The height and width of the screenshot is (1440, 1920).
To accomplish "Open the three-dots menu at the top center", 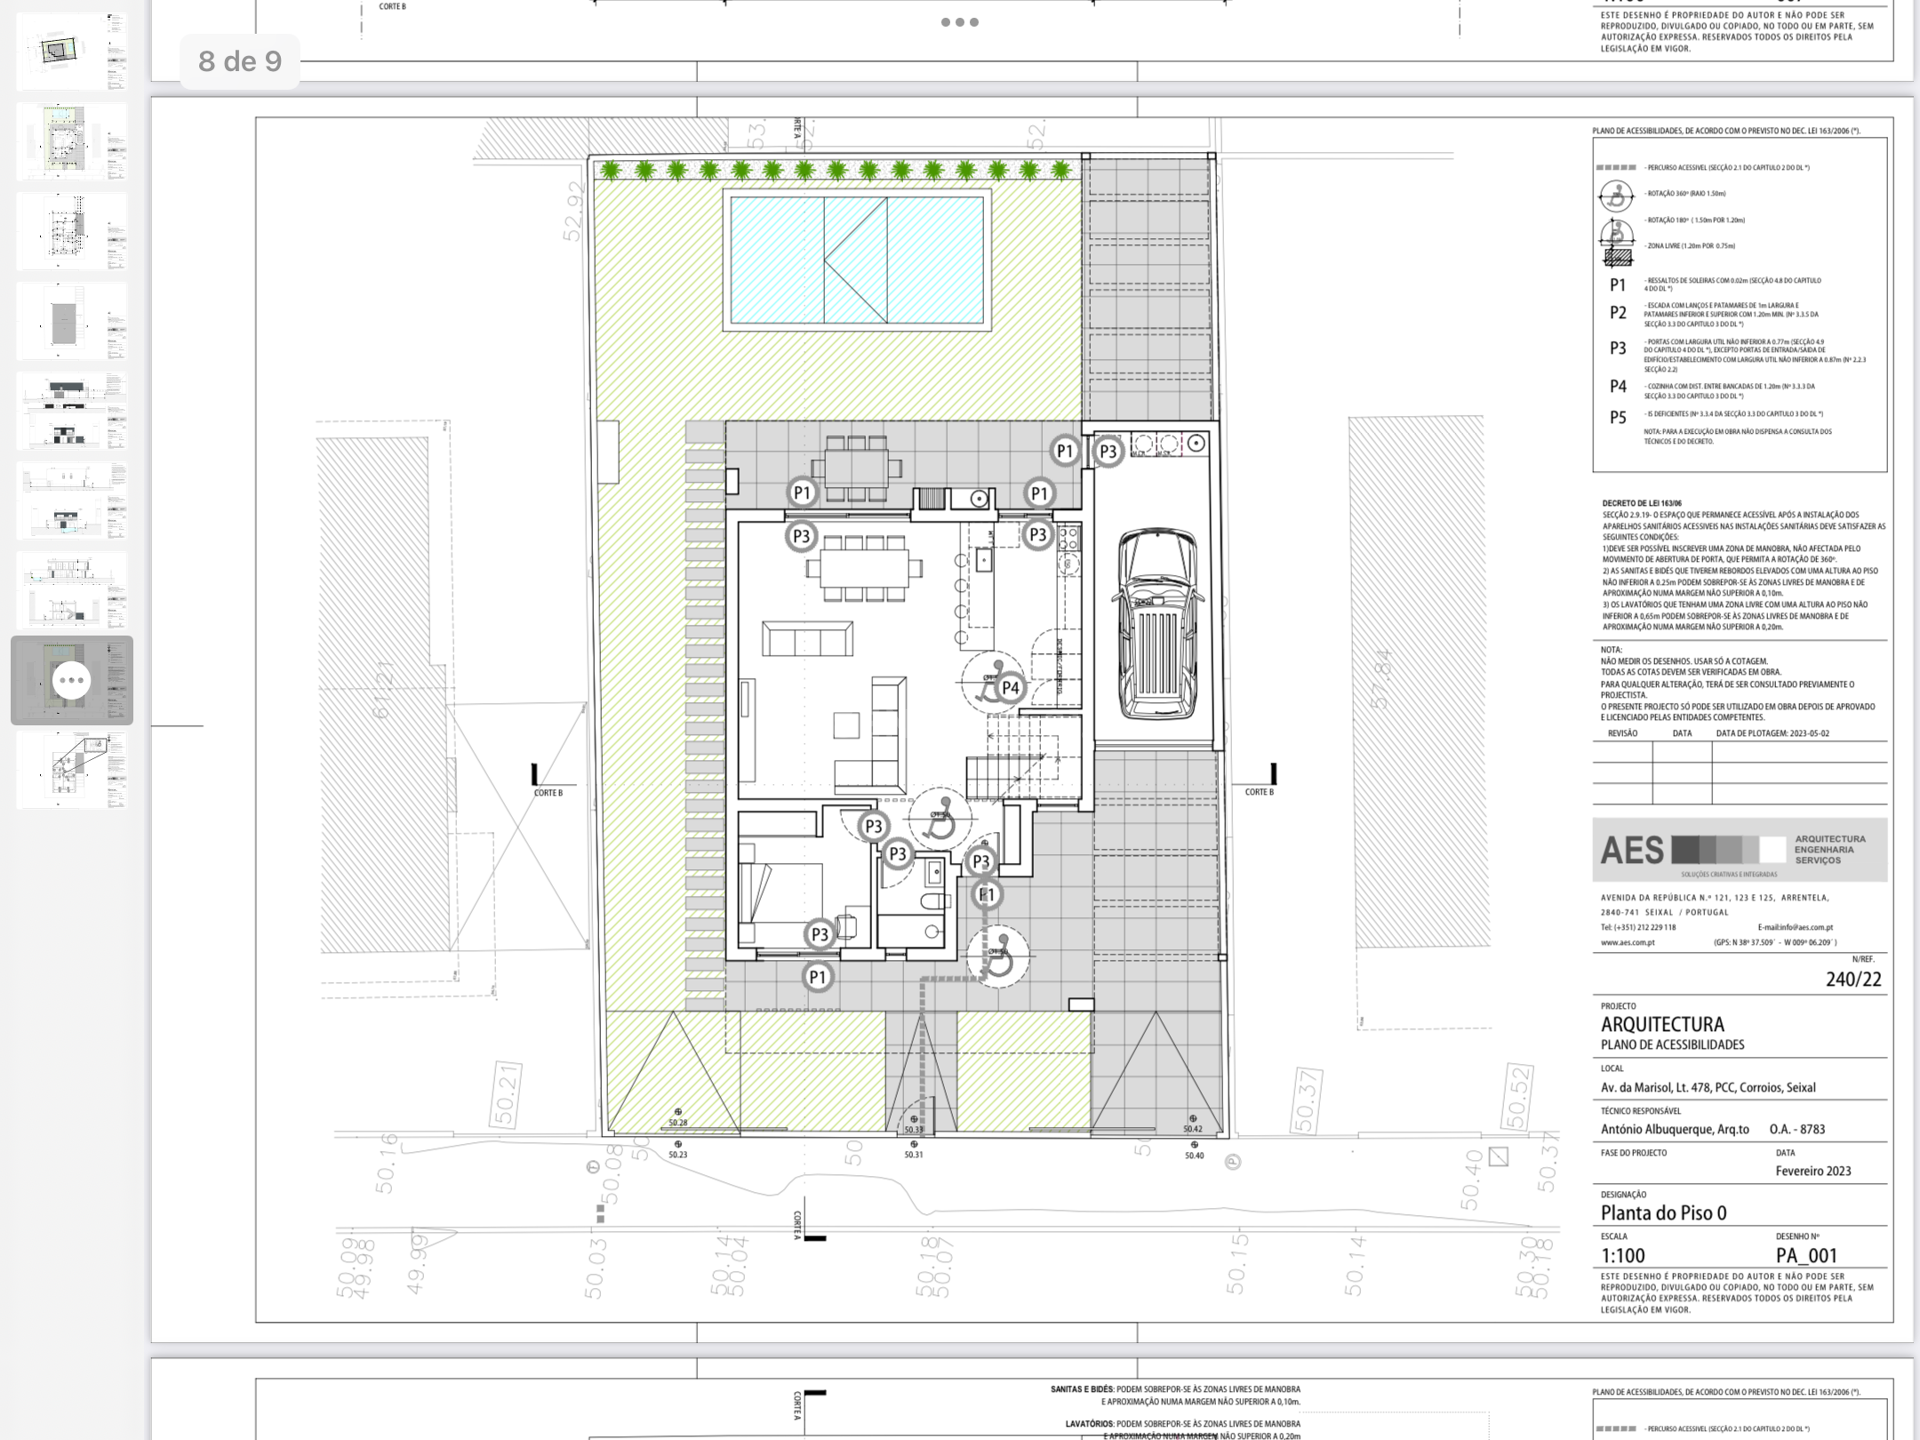I will coord(959,22).
